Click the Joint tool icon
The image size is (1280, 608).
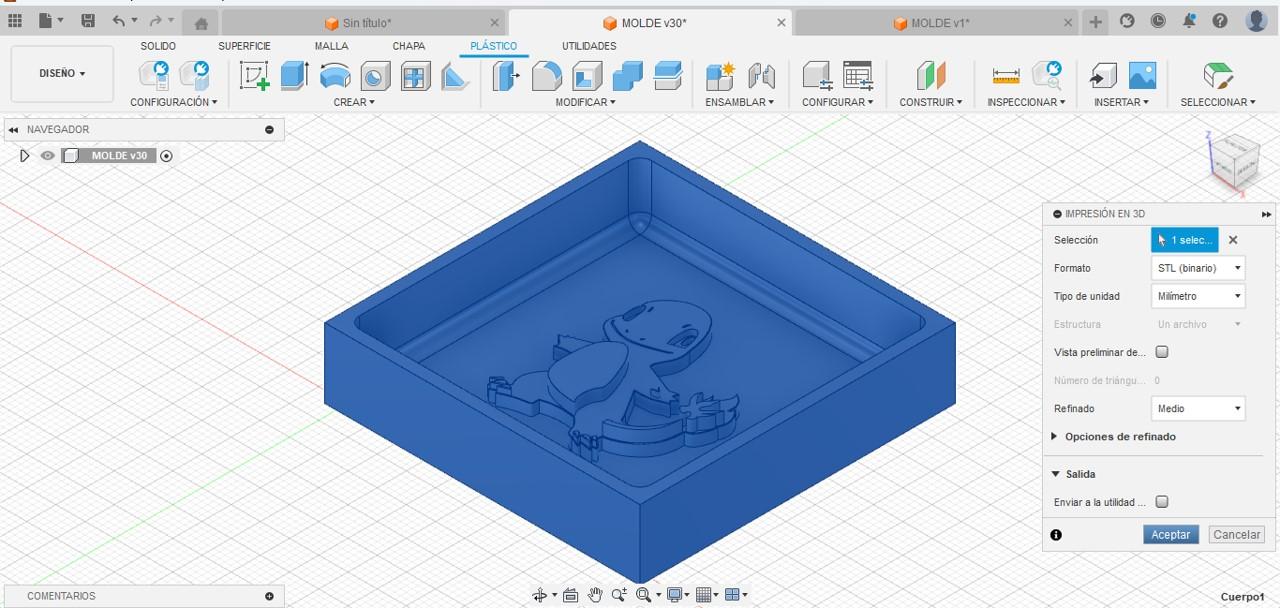pyautogui.click(x=762, y=76)
